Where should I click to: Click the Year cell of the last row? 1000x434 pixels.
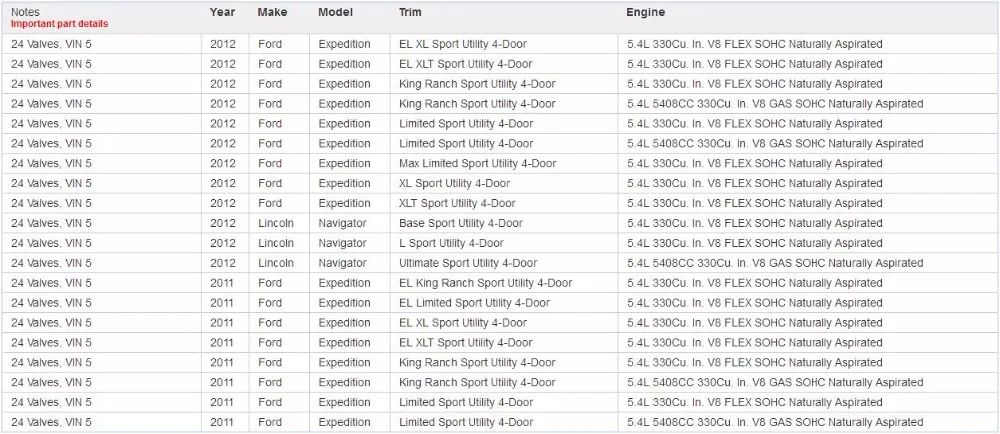coord(223,422)
